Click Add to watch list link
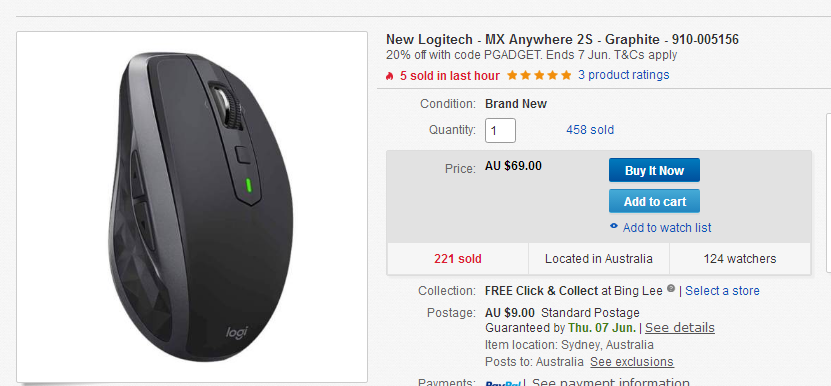 pyautogui.click(x=667, y=227)
